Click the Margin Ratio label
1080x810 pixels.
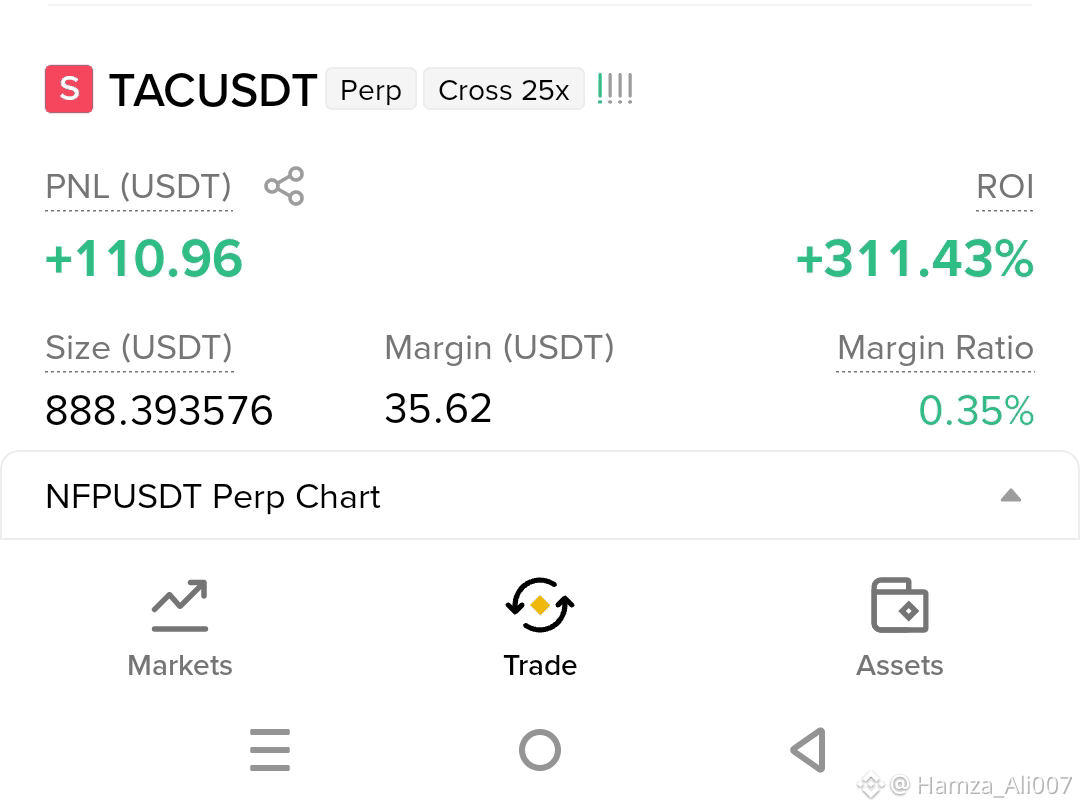point(935,348)
